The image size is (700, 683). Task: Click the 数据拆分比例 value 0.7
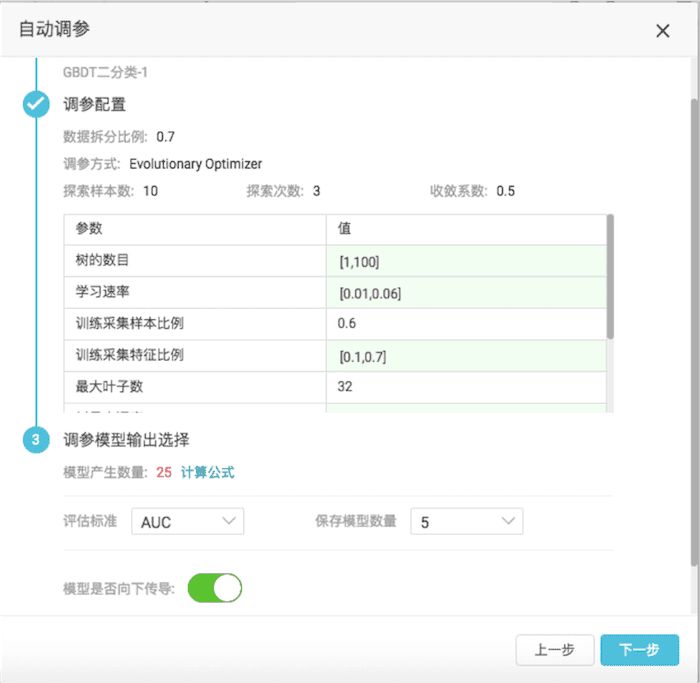[165, 137]
